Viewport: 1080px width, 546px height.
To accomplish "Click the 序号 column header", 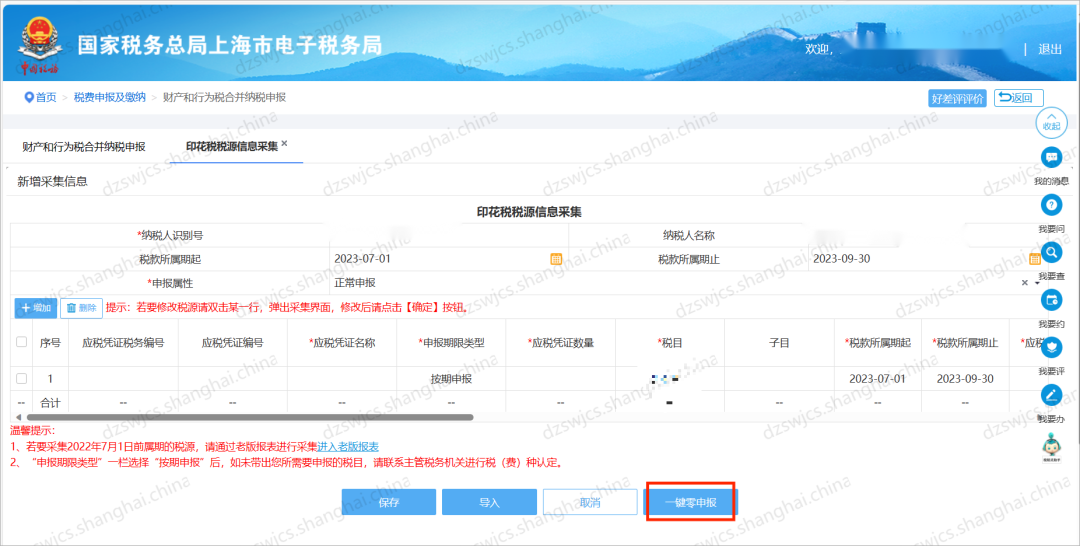I will [x=50, y=342].
